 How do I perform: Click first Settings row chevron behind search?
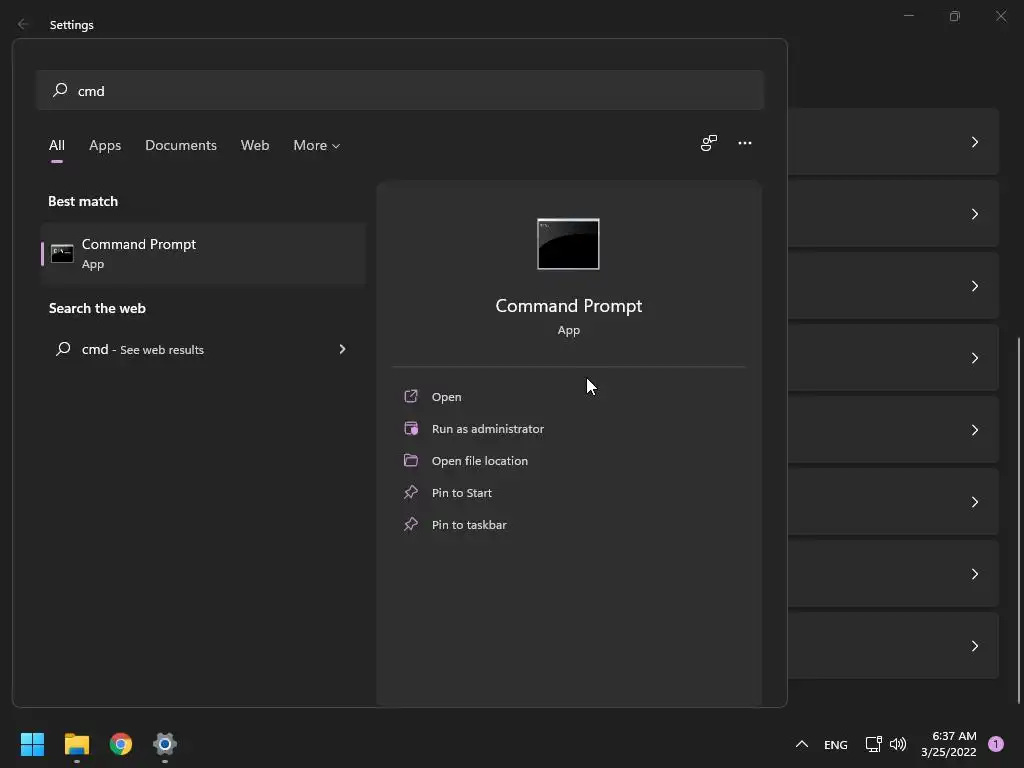[974, 142]
